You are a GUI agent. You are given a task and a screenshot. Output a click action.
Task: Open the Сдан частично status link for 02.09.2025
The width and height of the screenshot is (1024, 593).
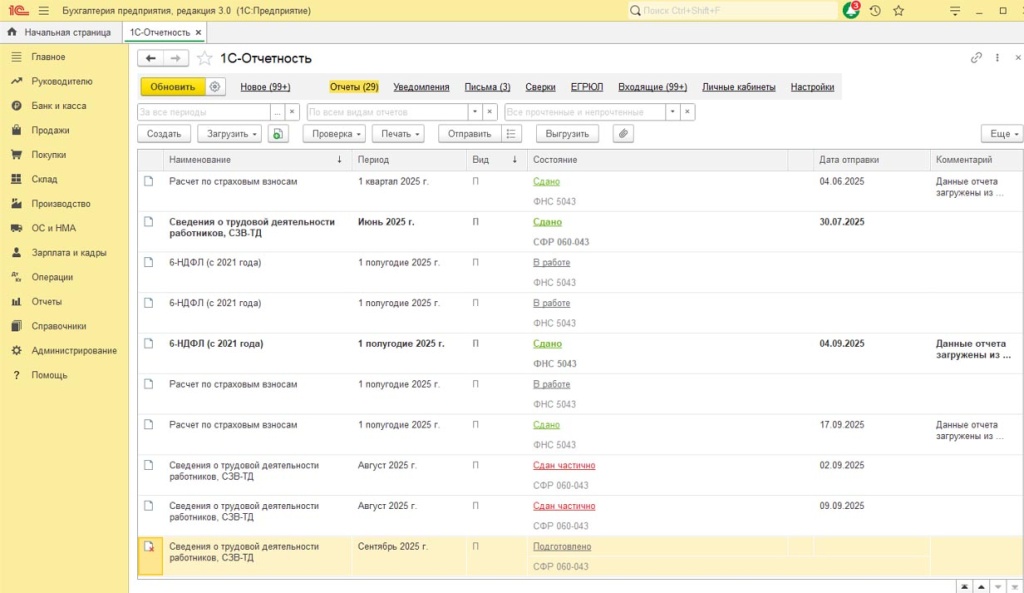point(564,465)
